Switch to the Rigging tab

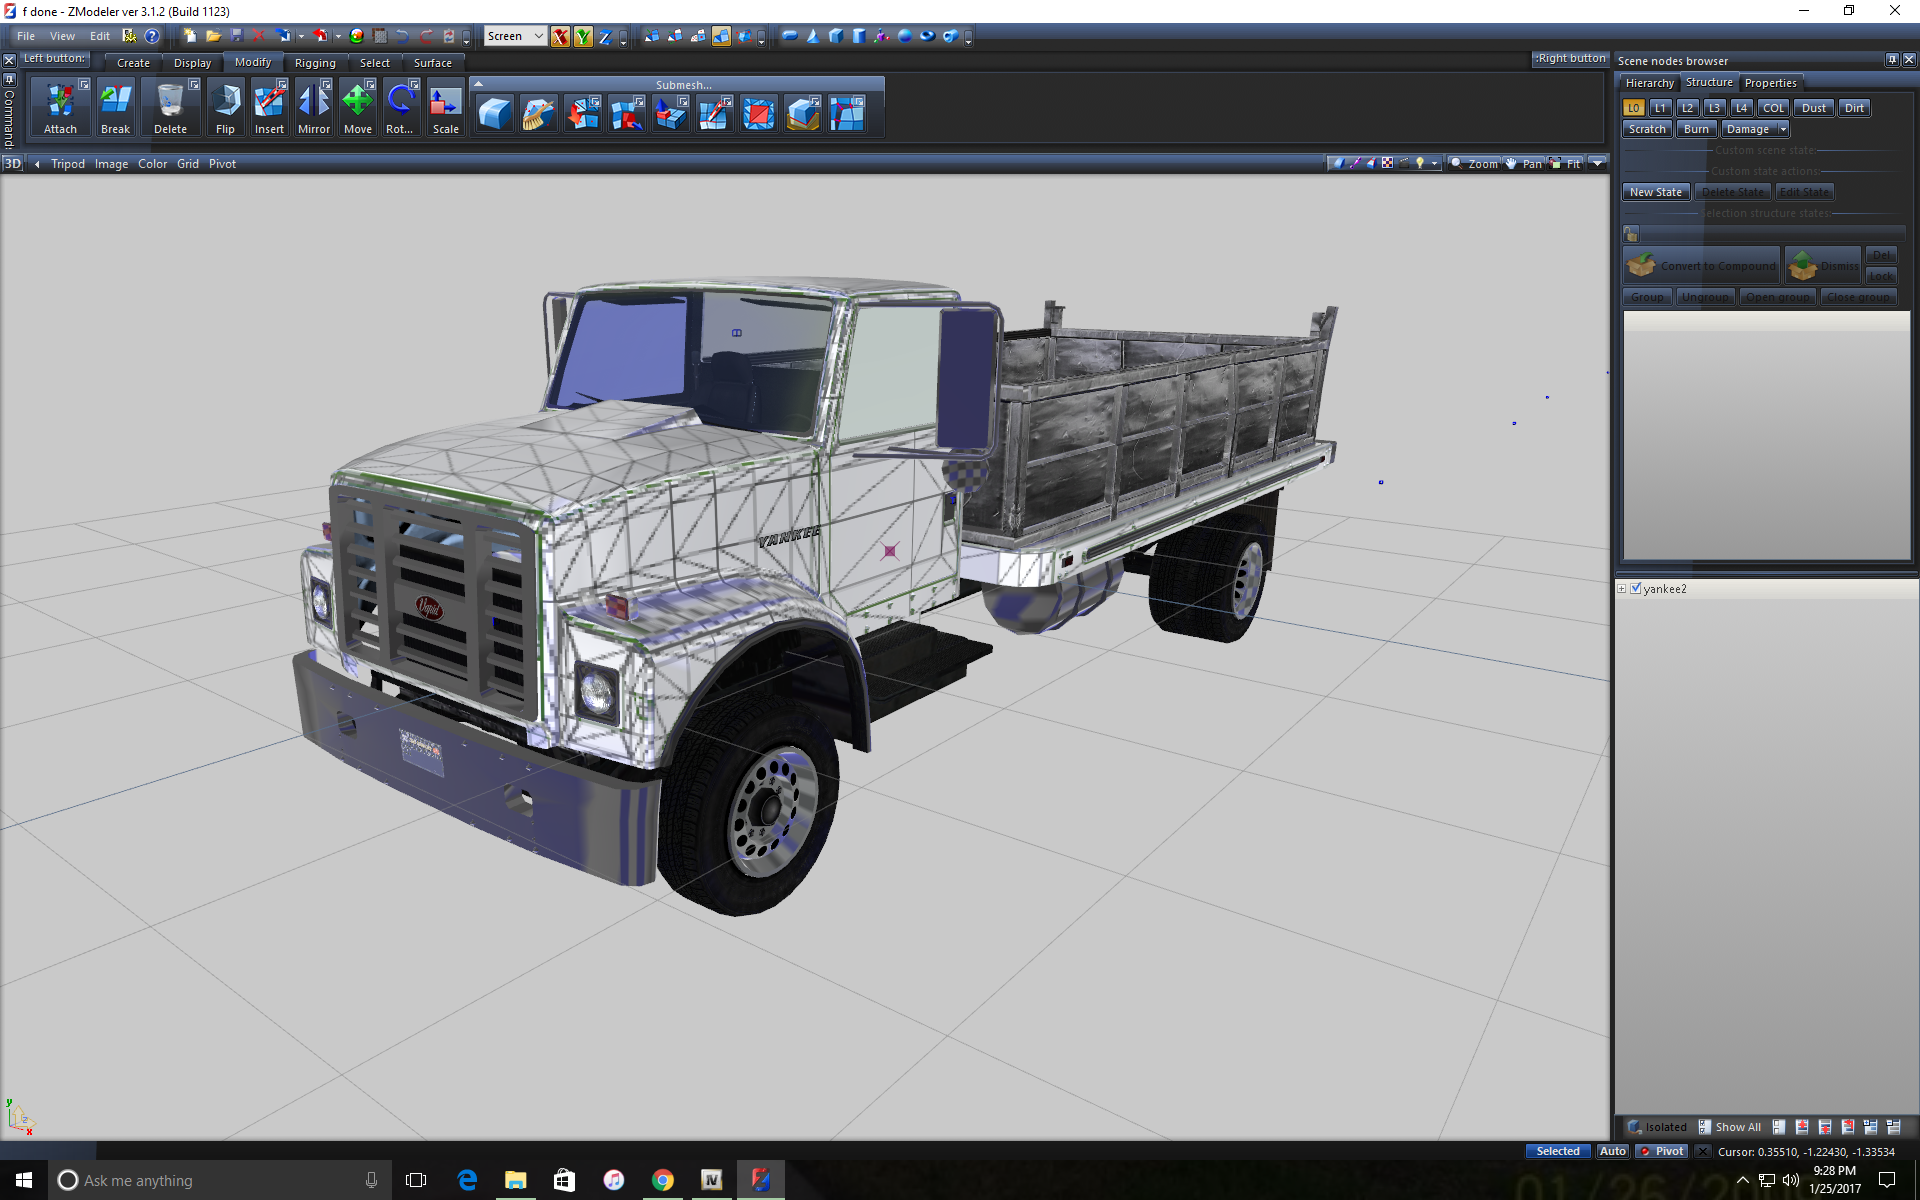(x=315, y=62)
